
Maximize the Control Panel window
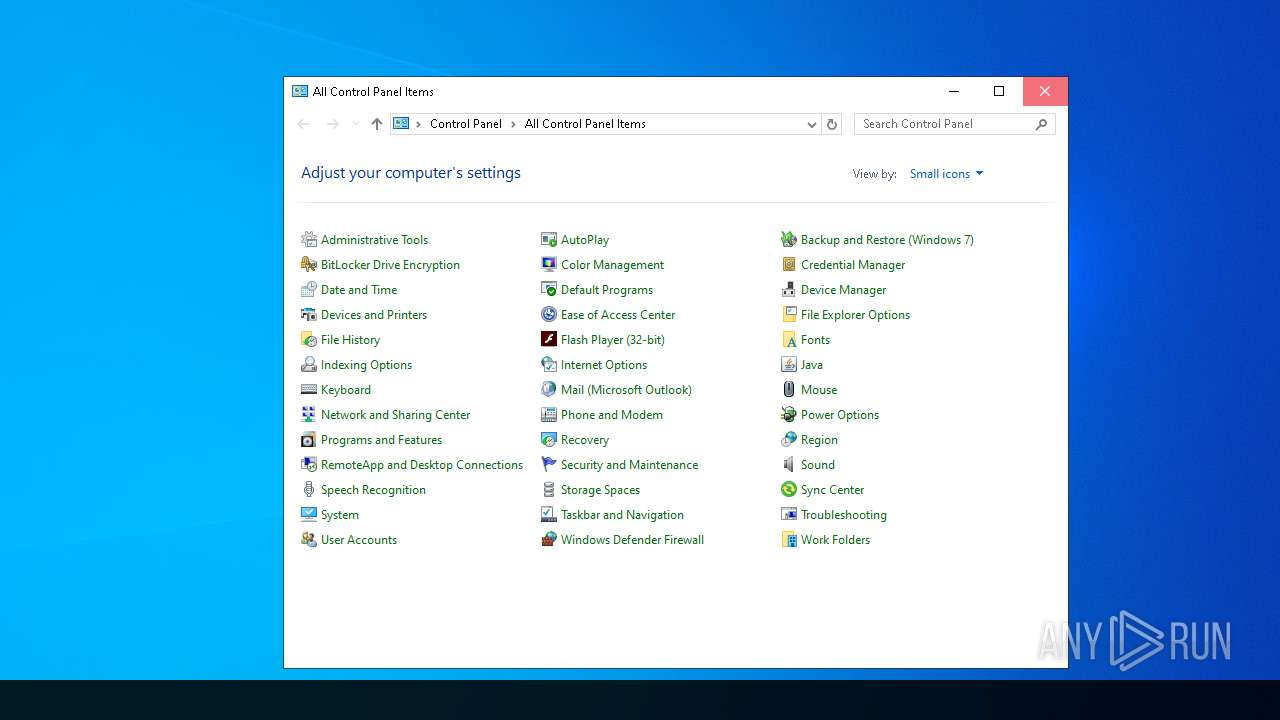coord(999,91)
